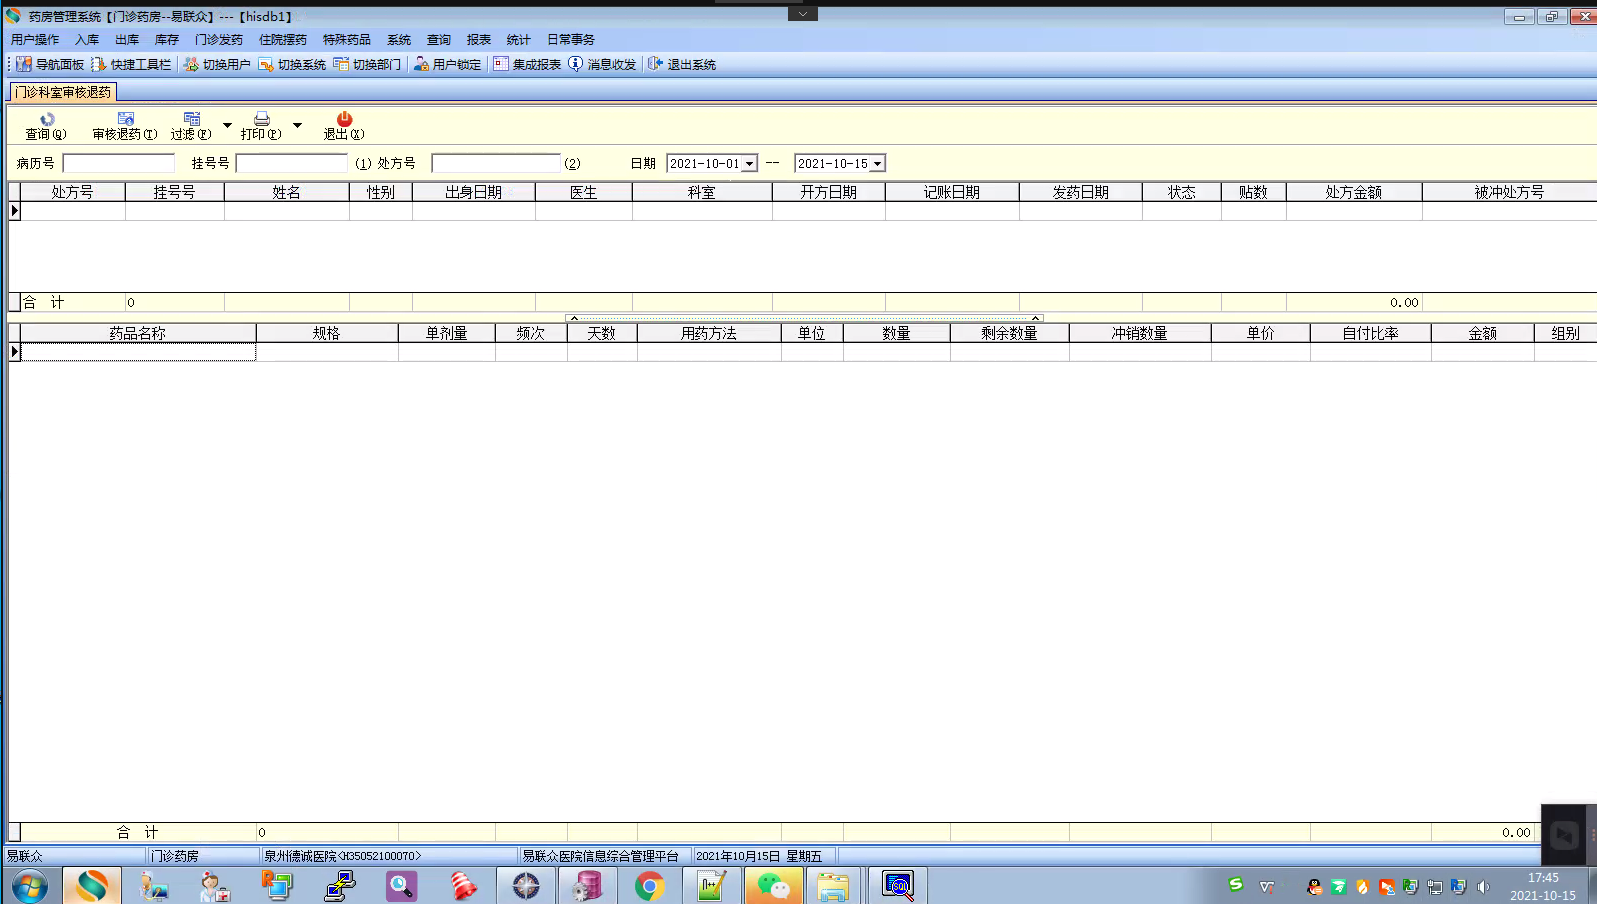Image resolution: width=1597 pixels, height=904 pixels.
Task: Open the 入库 menu
Action: [x=87, y=40]
